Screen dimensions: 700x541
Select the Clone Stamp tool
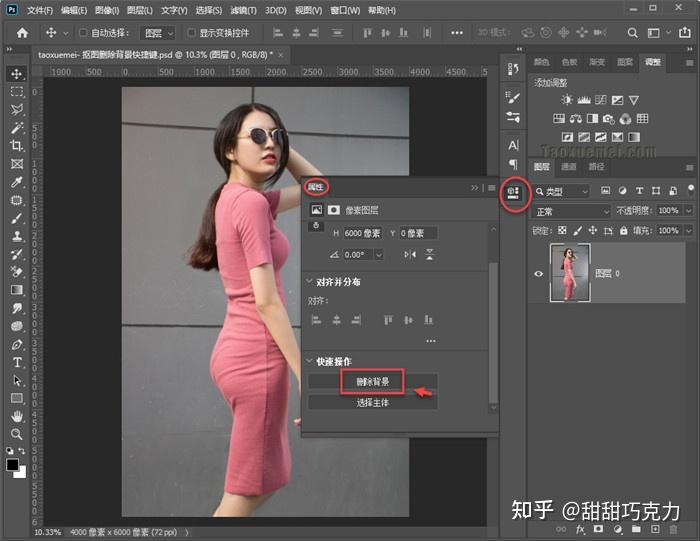coord(17,236)
